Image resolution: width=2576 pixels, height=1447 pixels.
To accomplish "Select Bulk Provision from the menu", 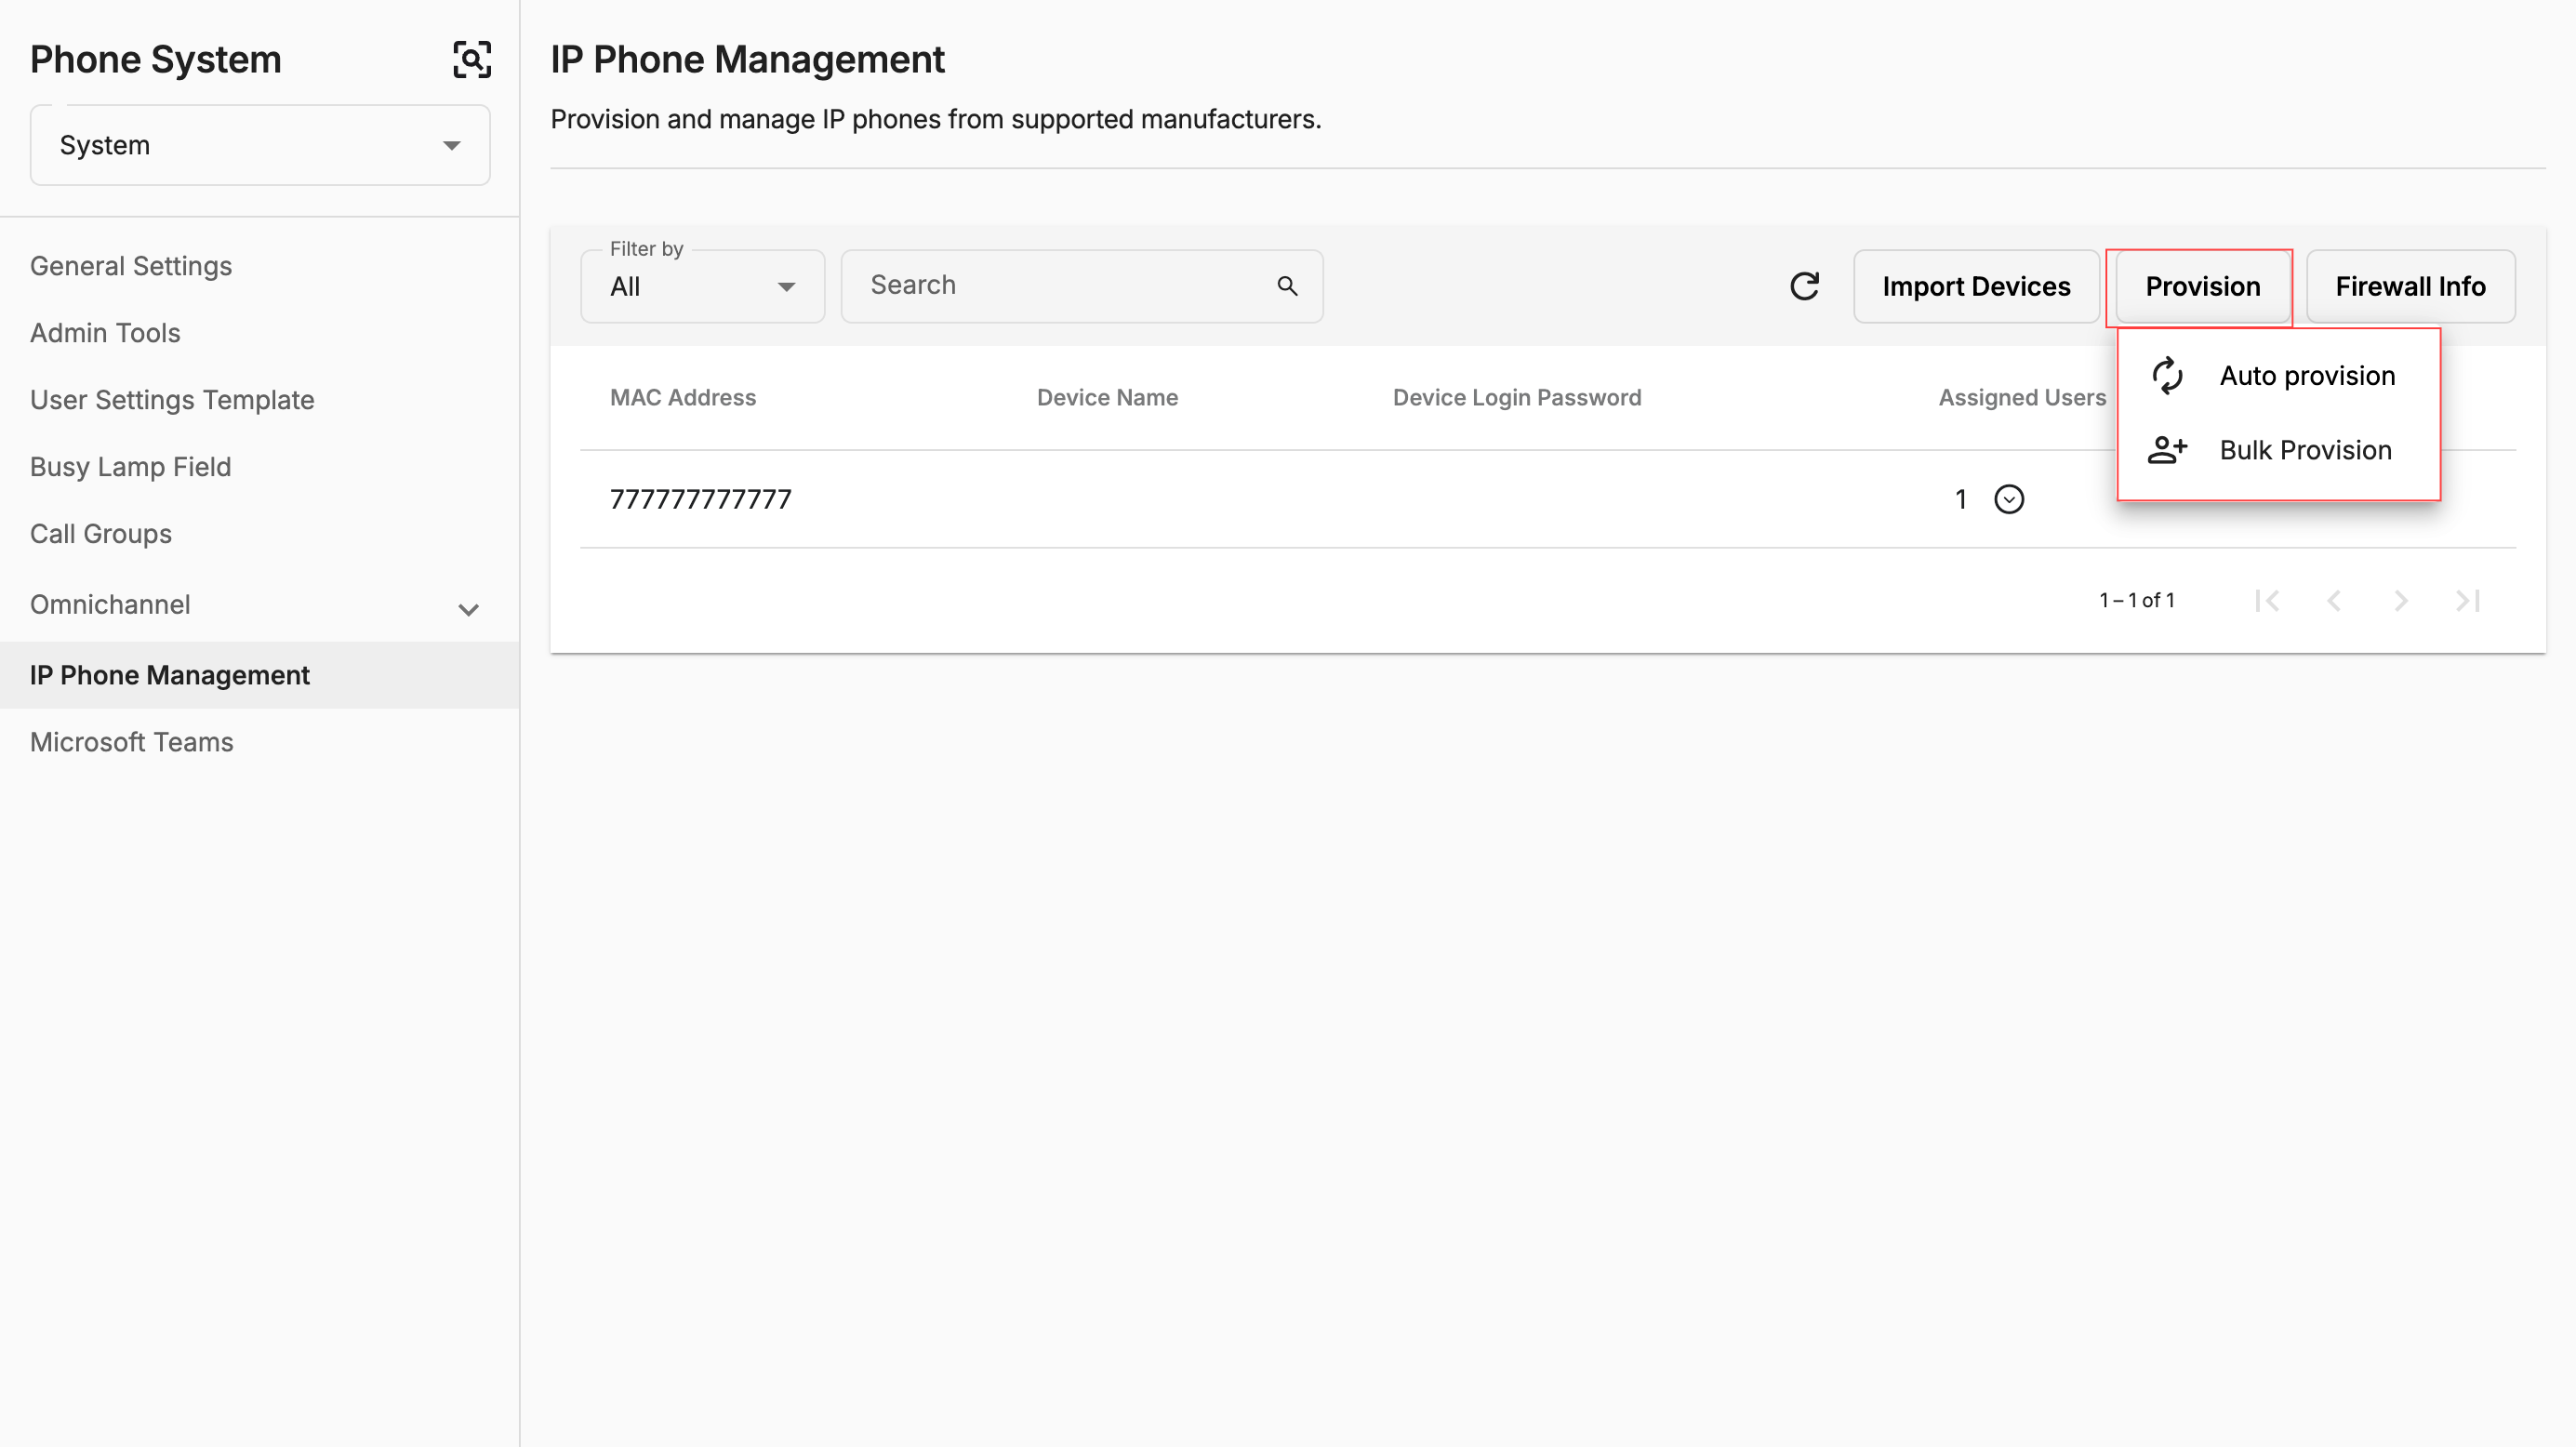I will pyautogui.click(x=2279, y=450).
